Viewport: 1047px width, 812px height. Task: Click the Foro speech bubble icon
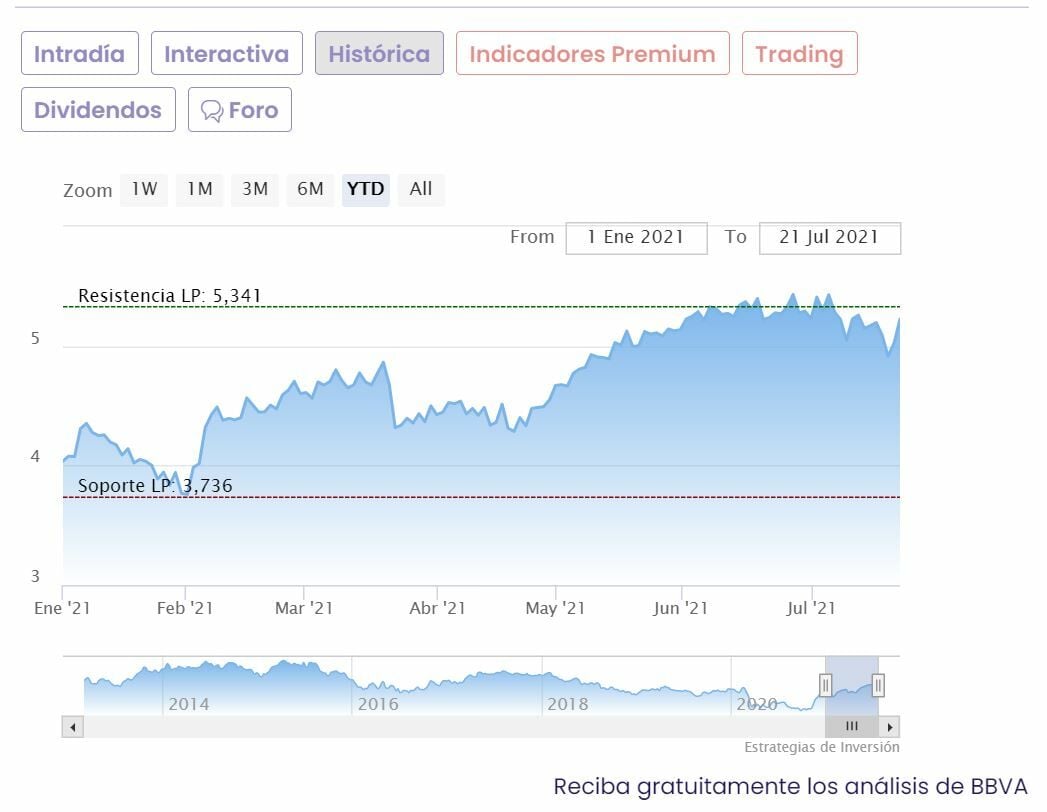[x=211, y=110]
